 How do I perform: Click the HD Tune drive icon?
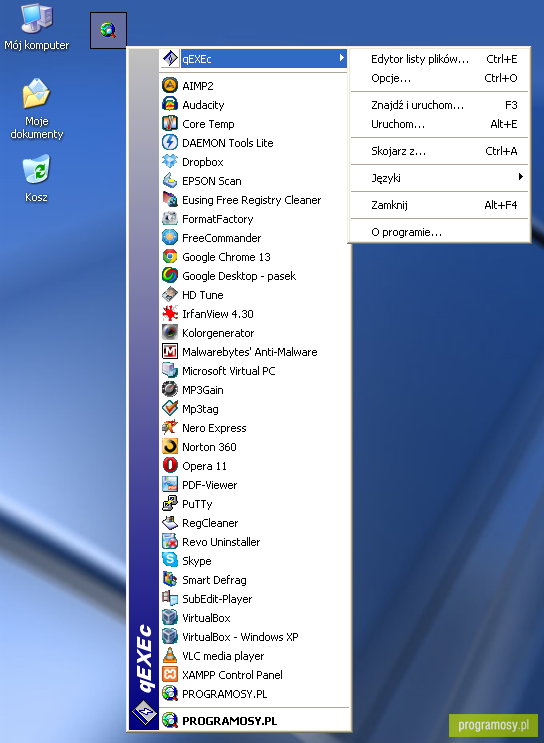(x=170, y=295)
